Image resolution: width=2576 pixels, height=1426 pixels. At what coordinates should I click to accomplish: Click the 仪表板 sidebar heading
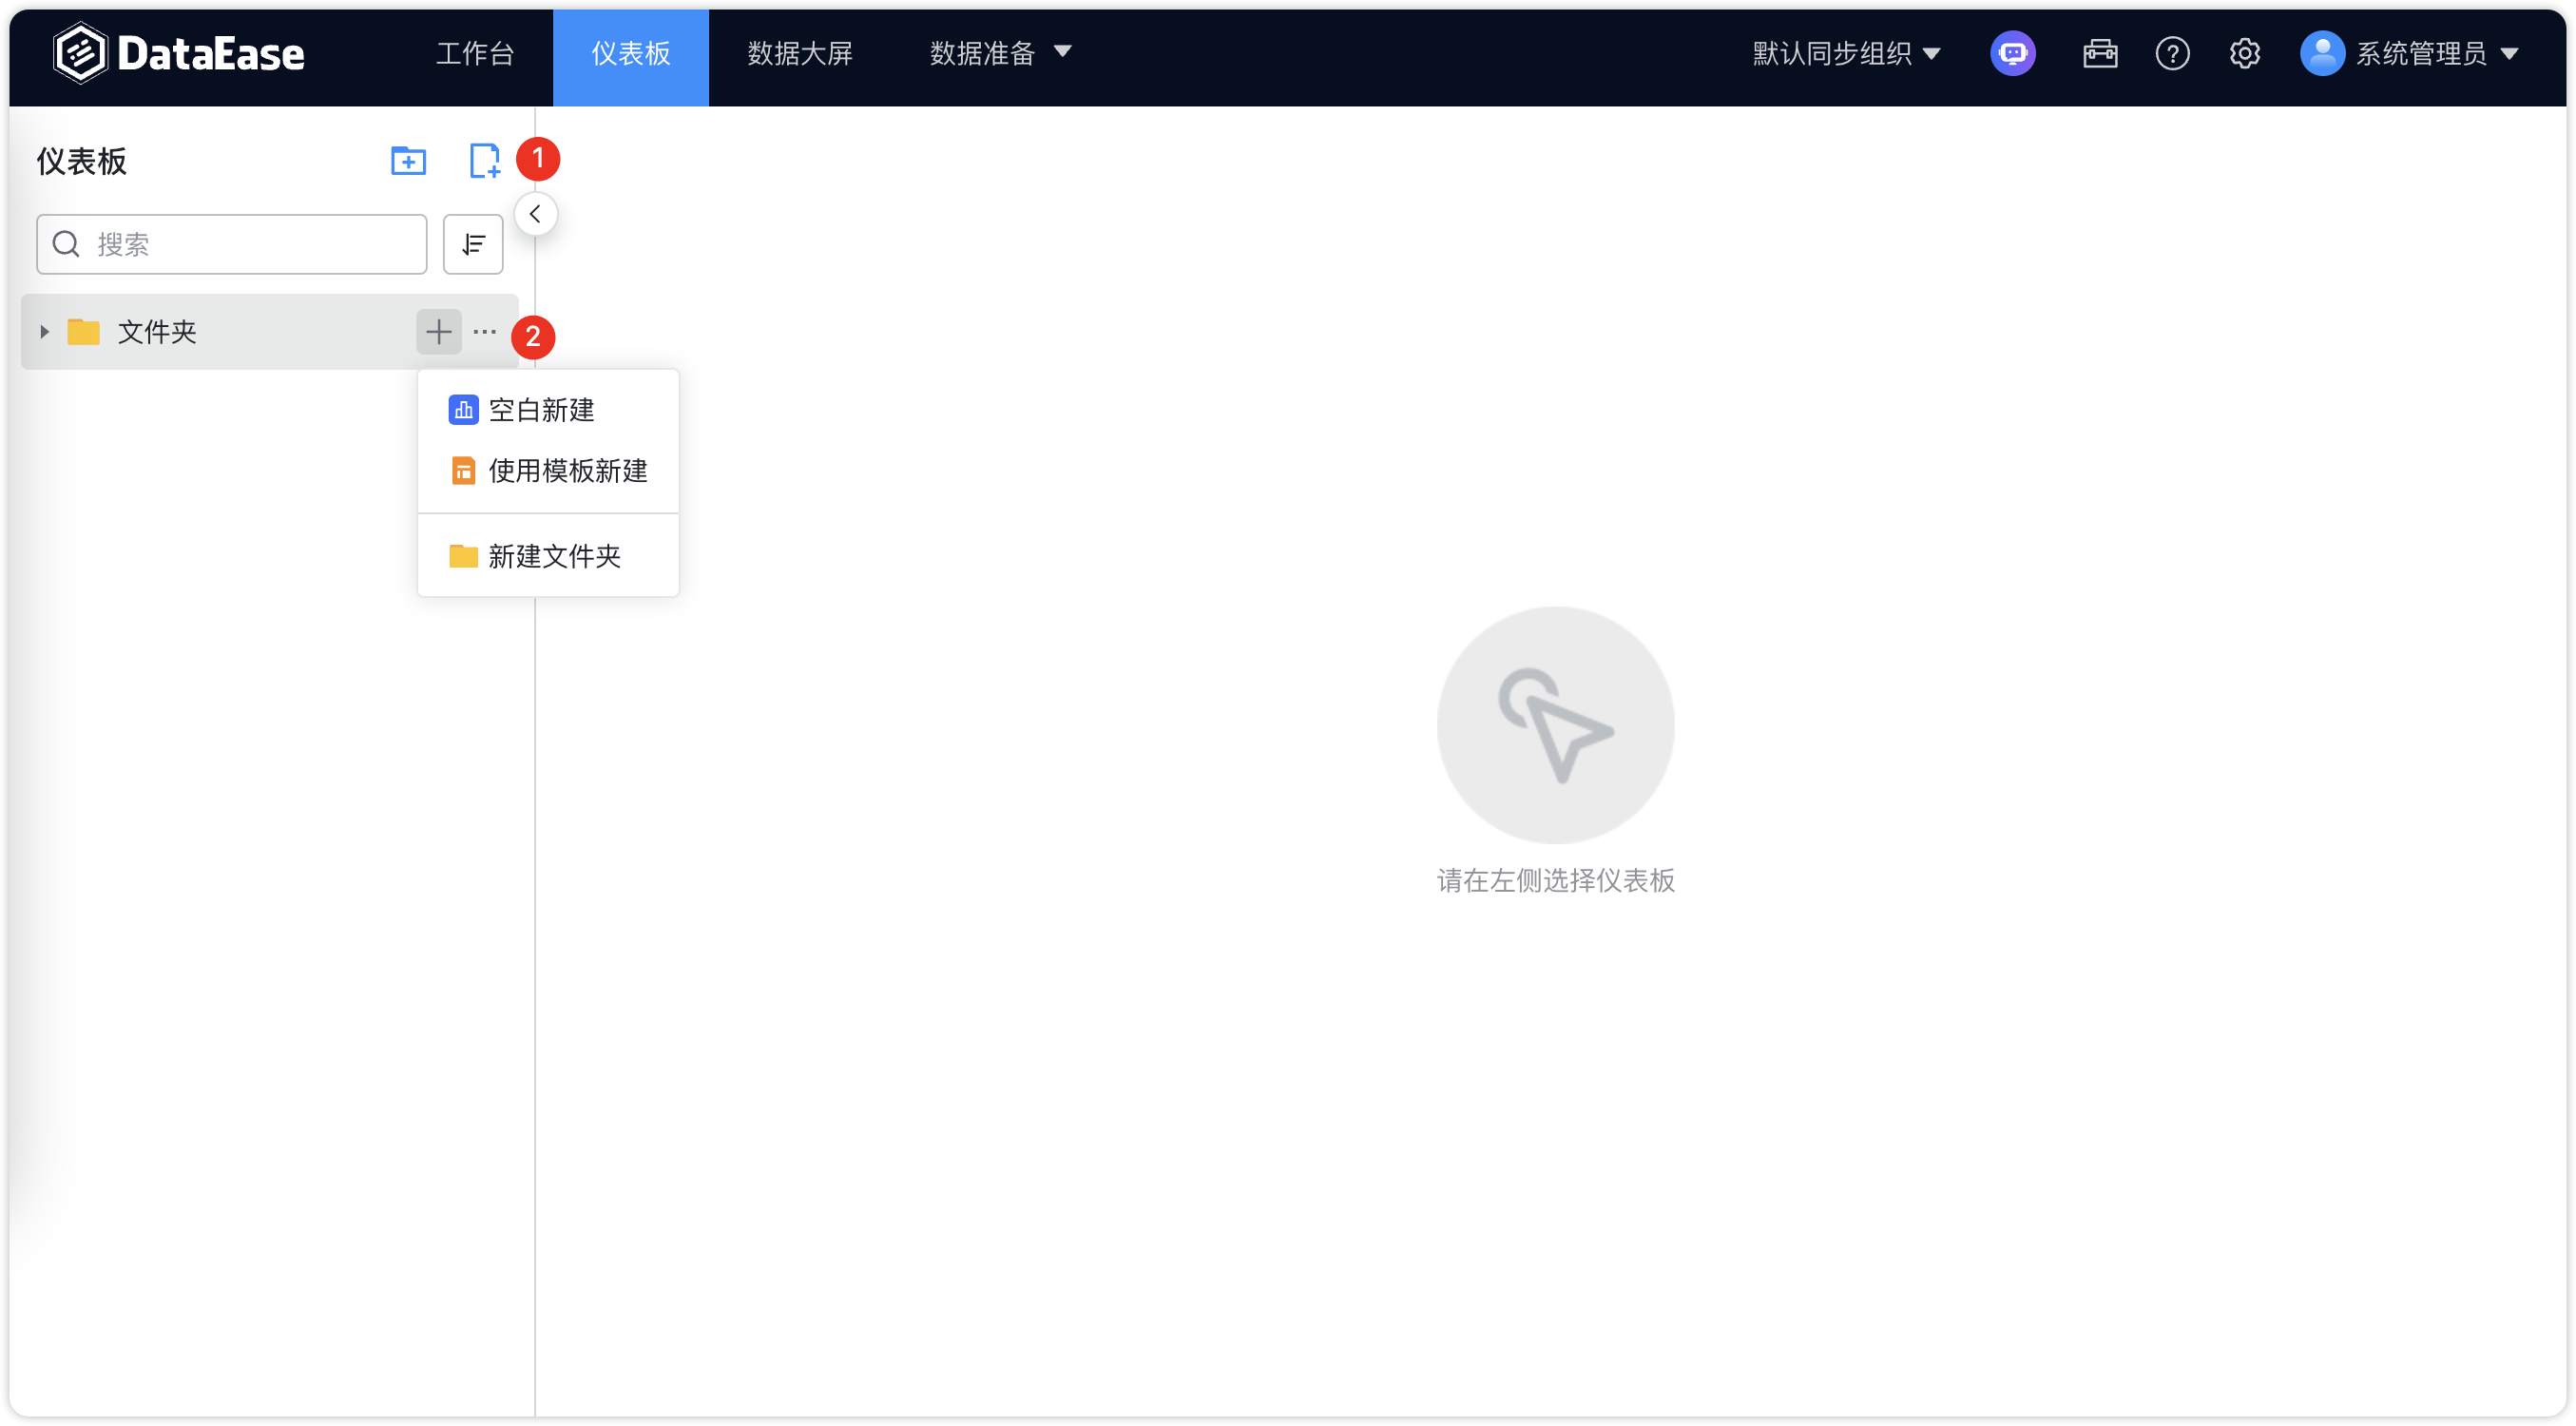click(x=82, y=161)
